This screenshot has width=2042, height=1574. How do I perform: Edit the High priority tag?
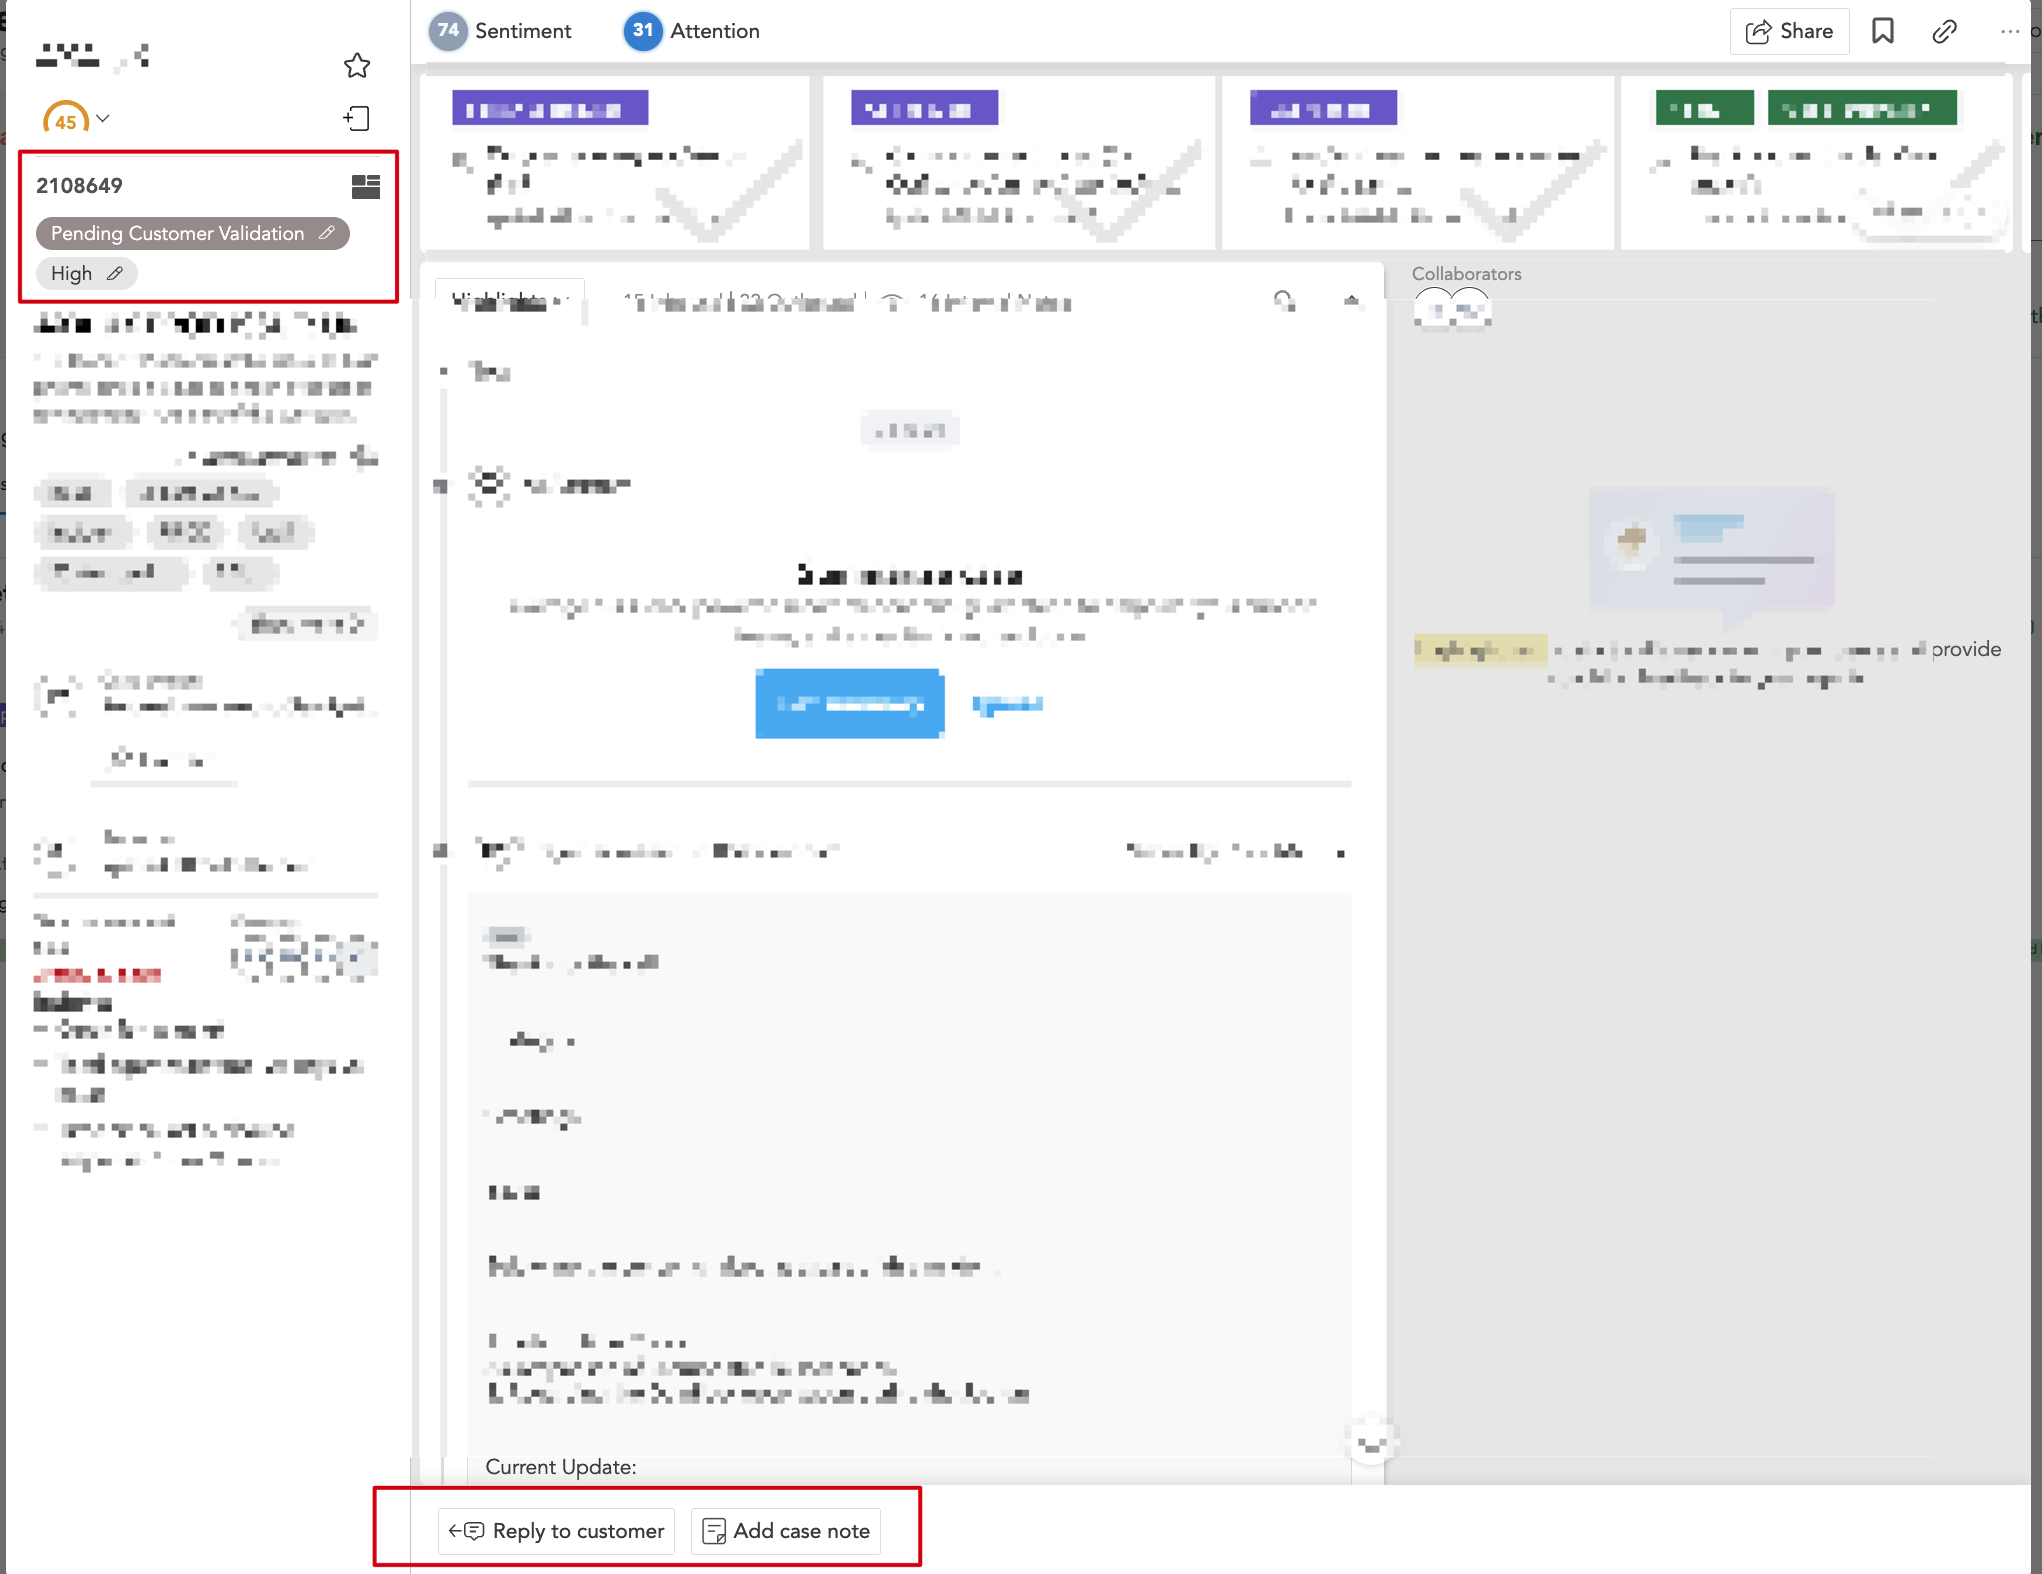115,273
